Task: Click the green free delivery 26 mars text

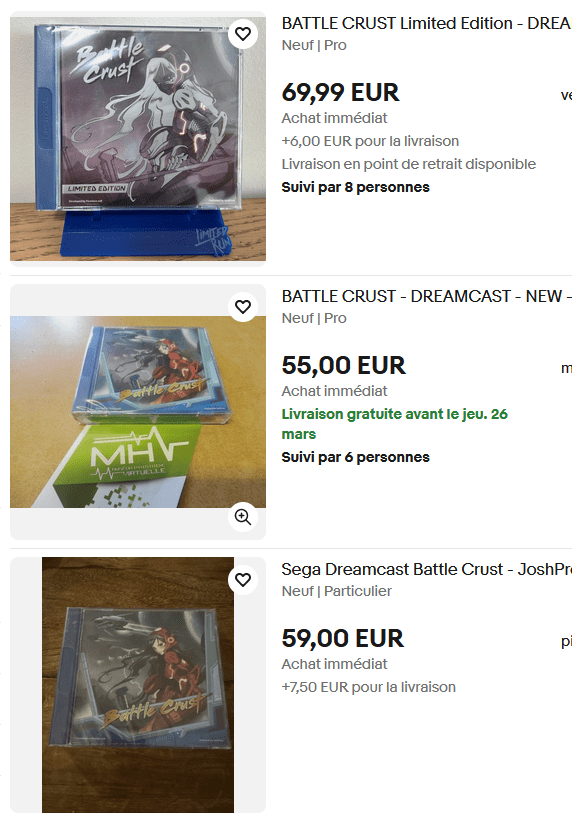Action: 395,424
